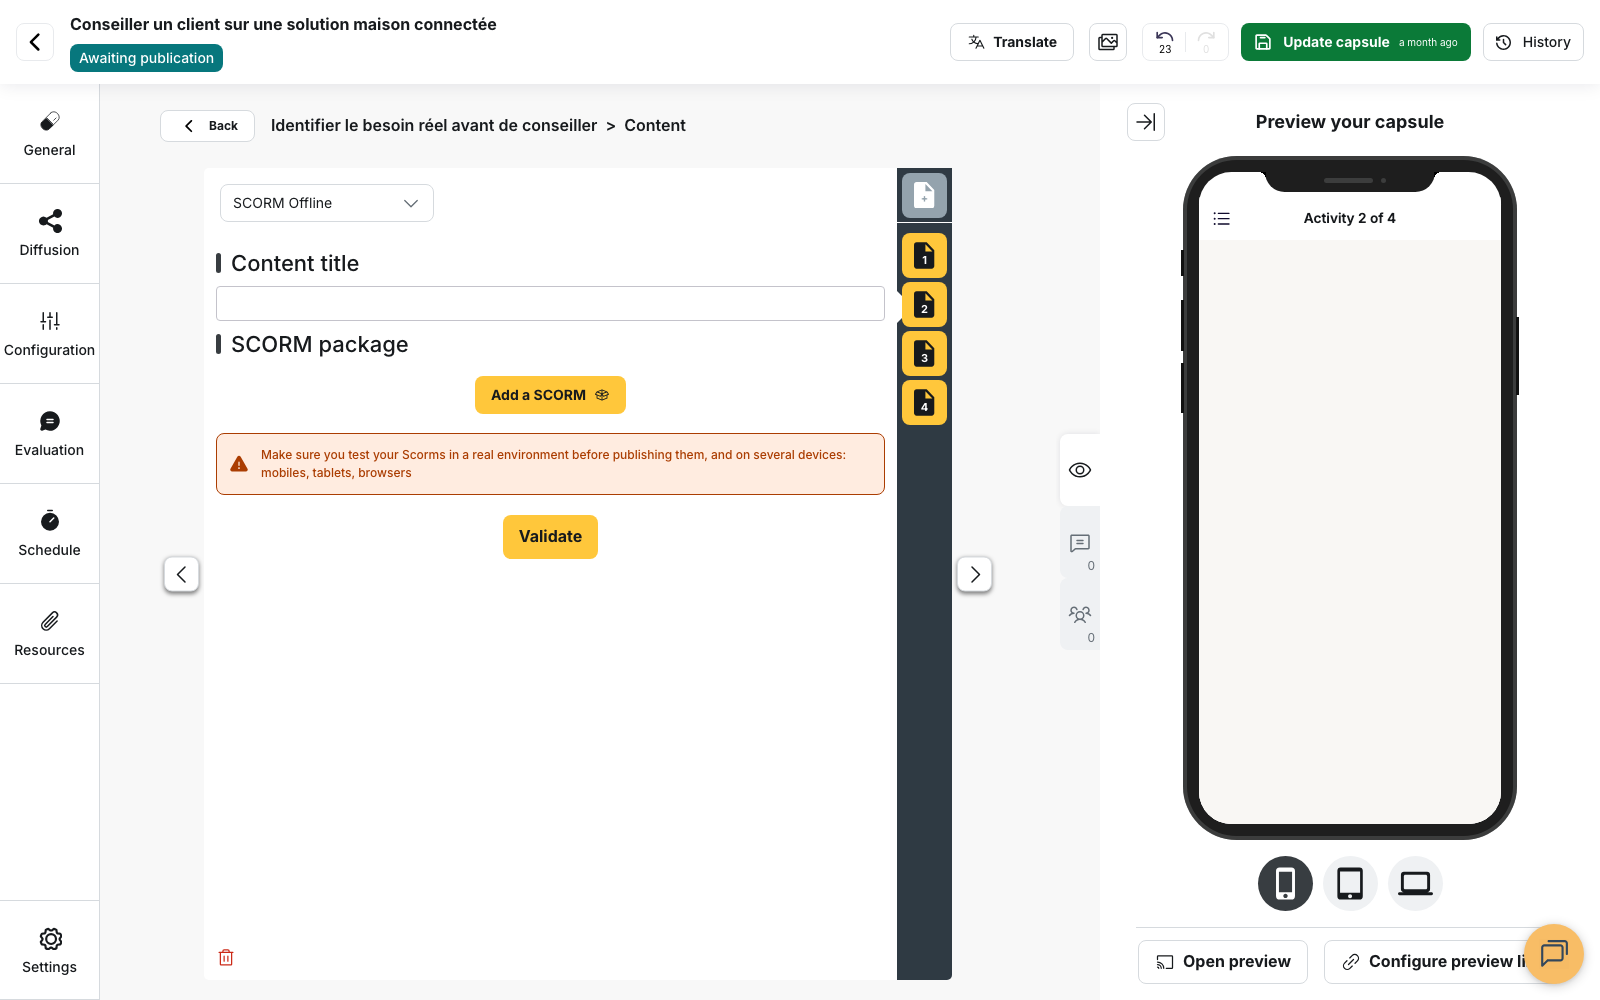Delete this content with trash icon
The width and height of the screenshot is (1600, 1000).
pyautogui.click(x=226, y=958)
